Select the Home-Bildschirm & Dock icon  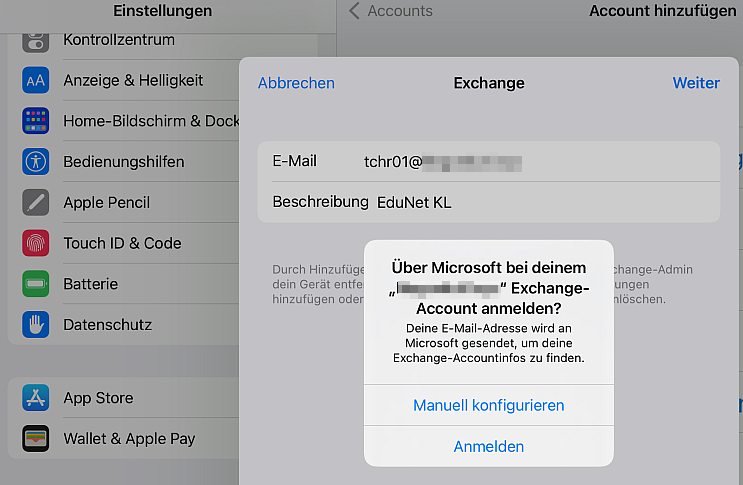coord(36,120)
